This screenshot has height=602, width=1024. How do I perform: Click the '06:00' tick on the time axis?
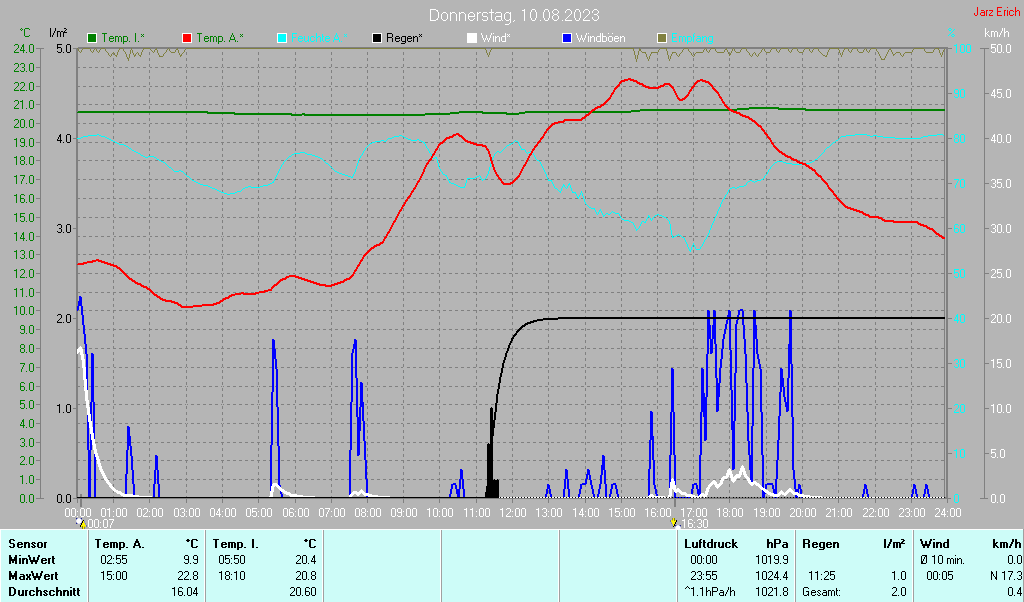click(295, 513)
